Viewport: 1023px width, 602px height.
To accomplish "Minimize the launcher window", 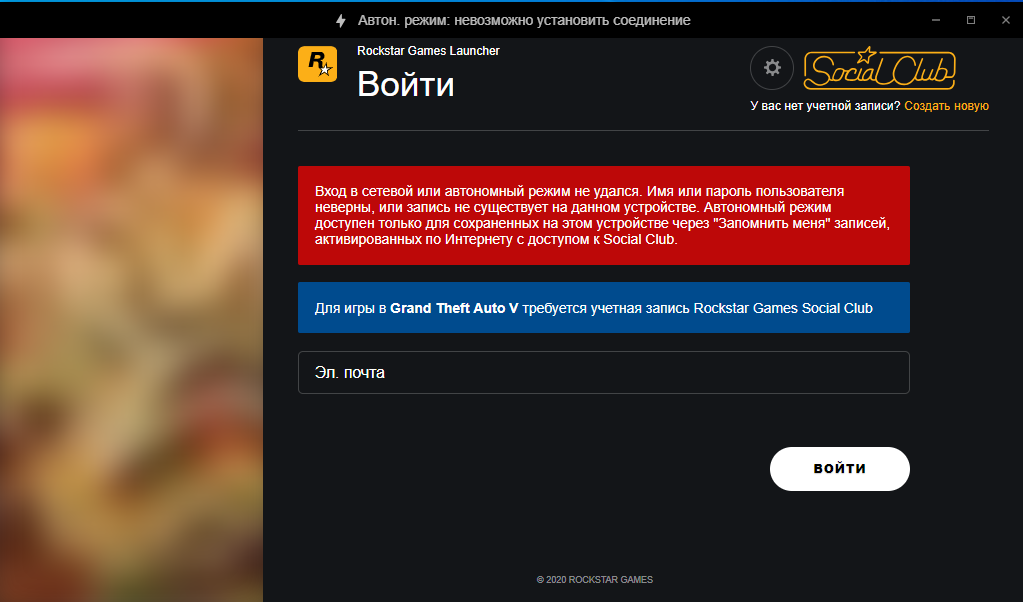I will tap(936, 20).
